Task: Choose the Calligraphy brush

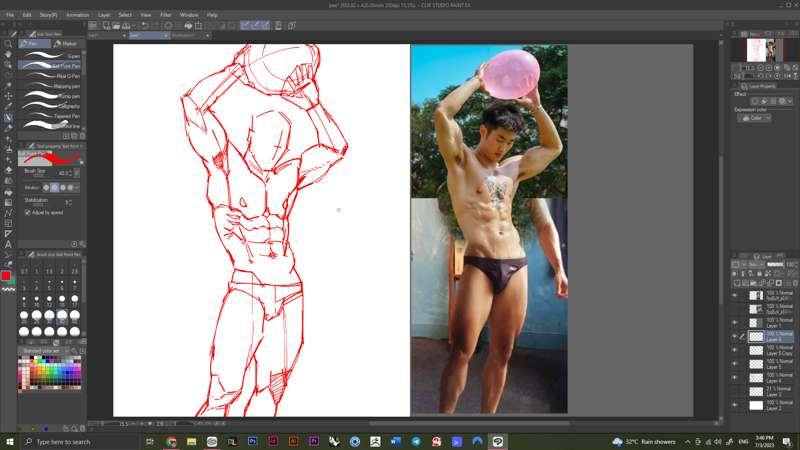Action: coord(49,106)
